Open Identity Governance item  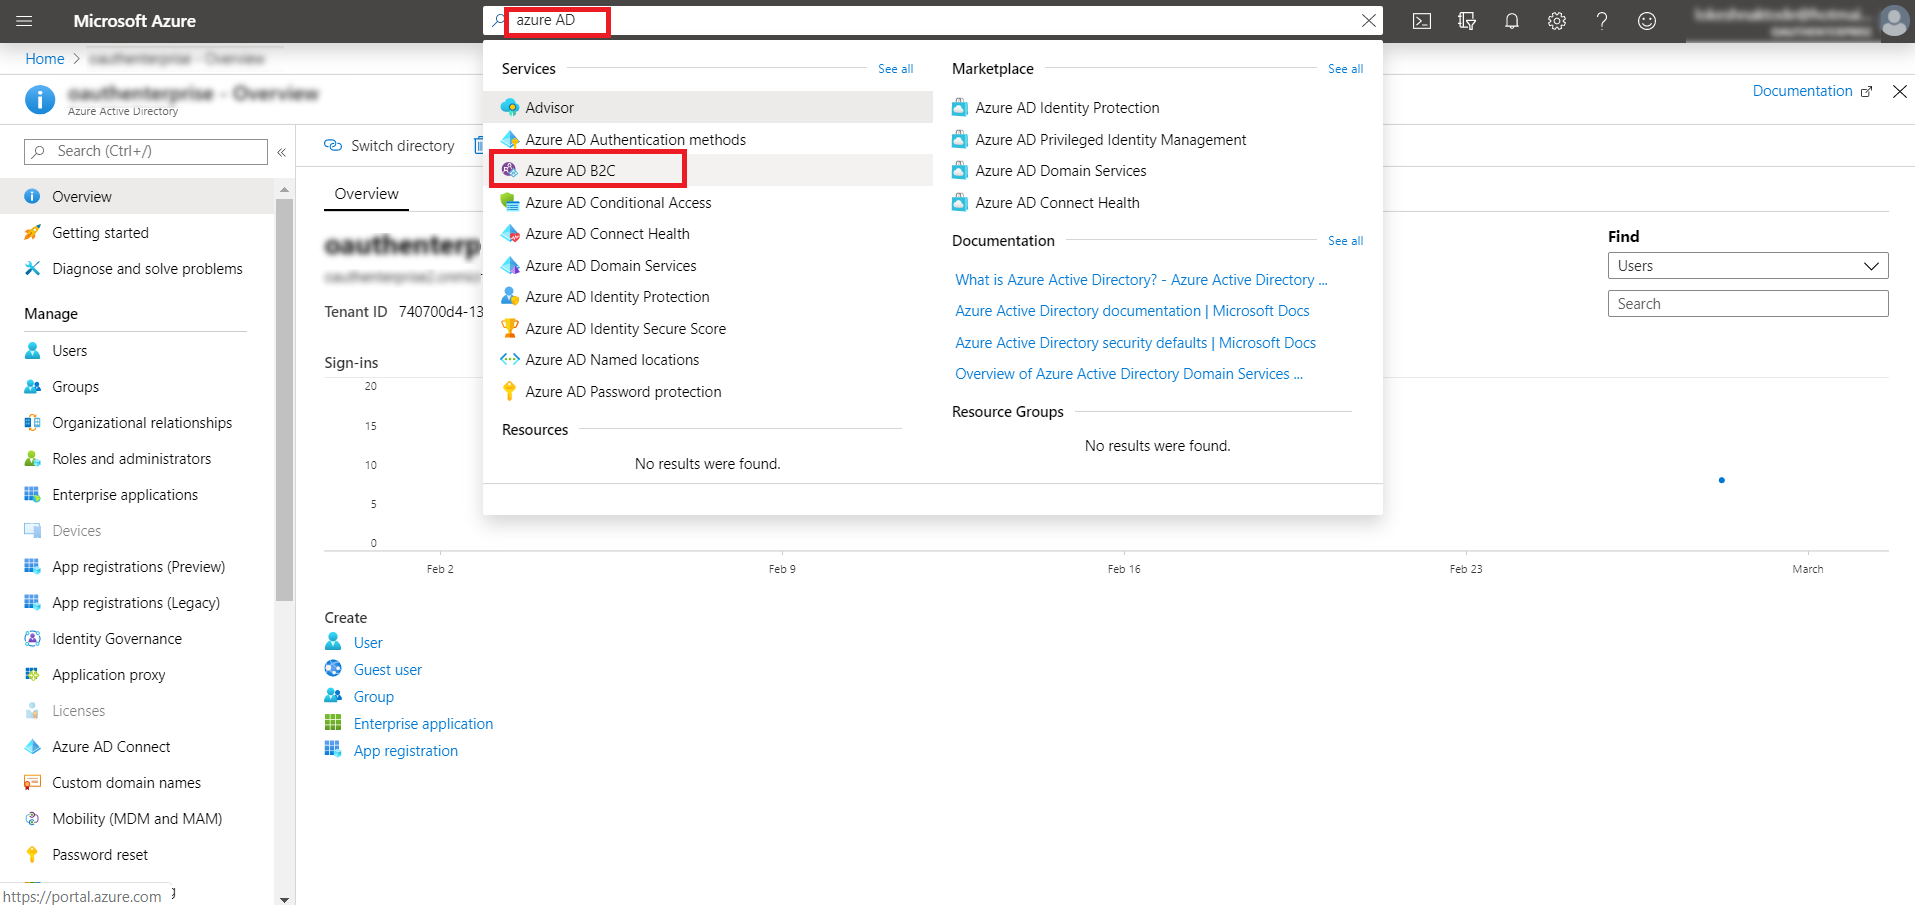point(137,638)
